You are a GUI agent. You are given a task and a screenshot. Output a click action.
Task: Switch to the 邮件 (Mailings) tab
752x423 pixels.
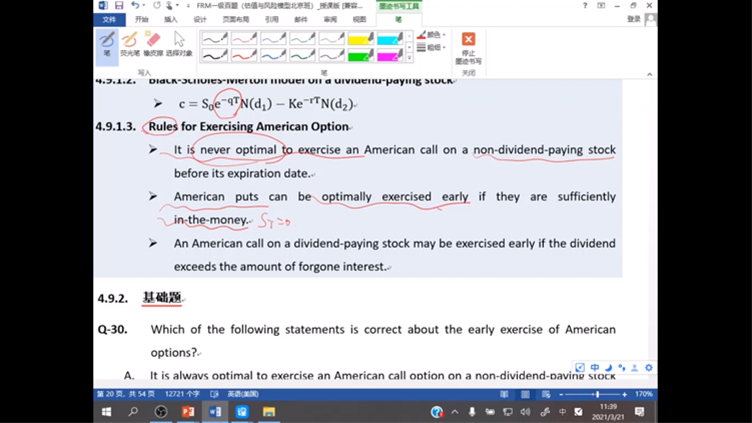pos(301,19)
